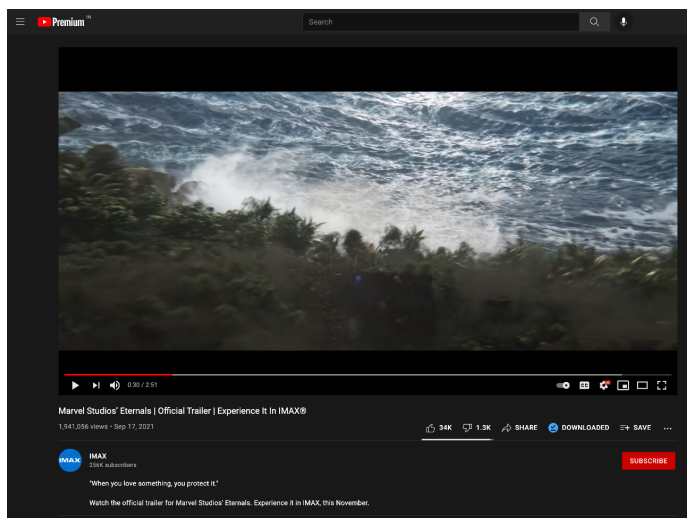
Task: Select the Marvel Studios' Eternals video title
Action: click(182, 411)
